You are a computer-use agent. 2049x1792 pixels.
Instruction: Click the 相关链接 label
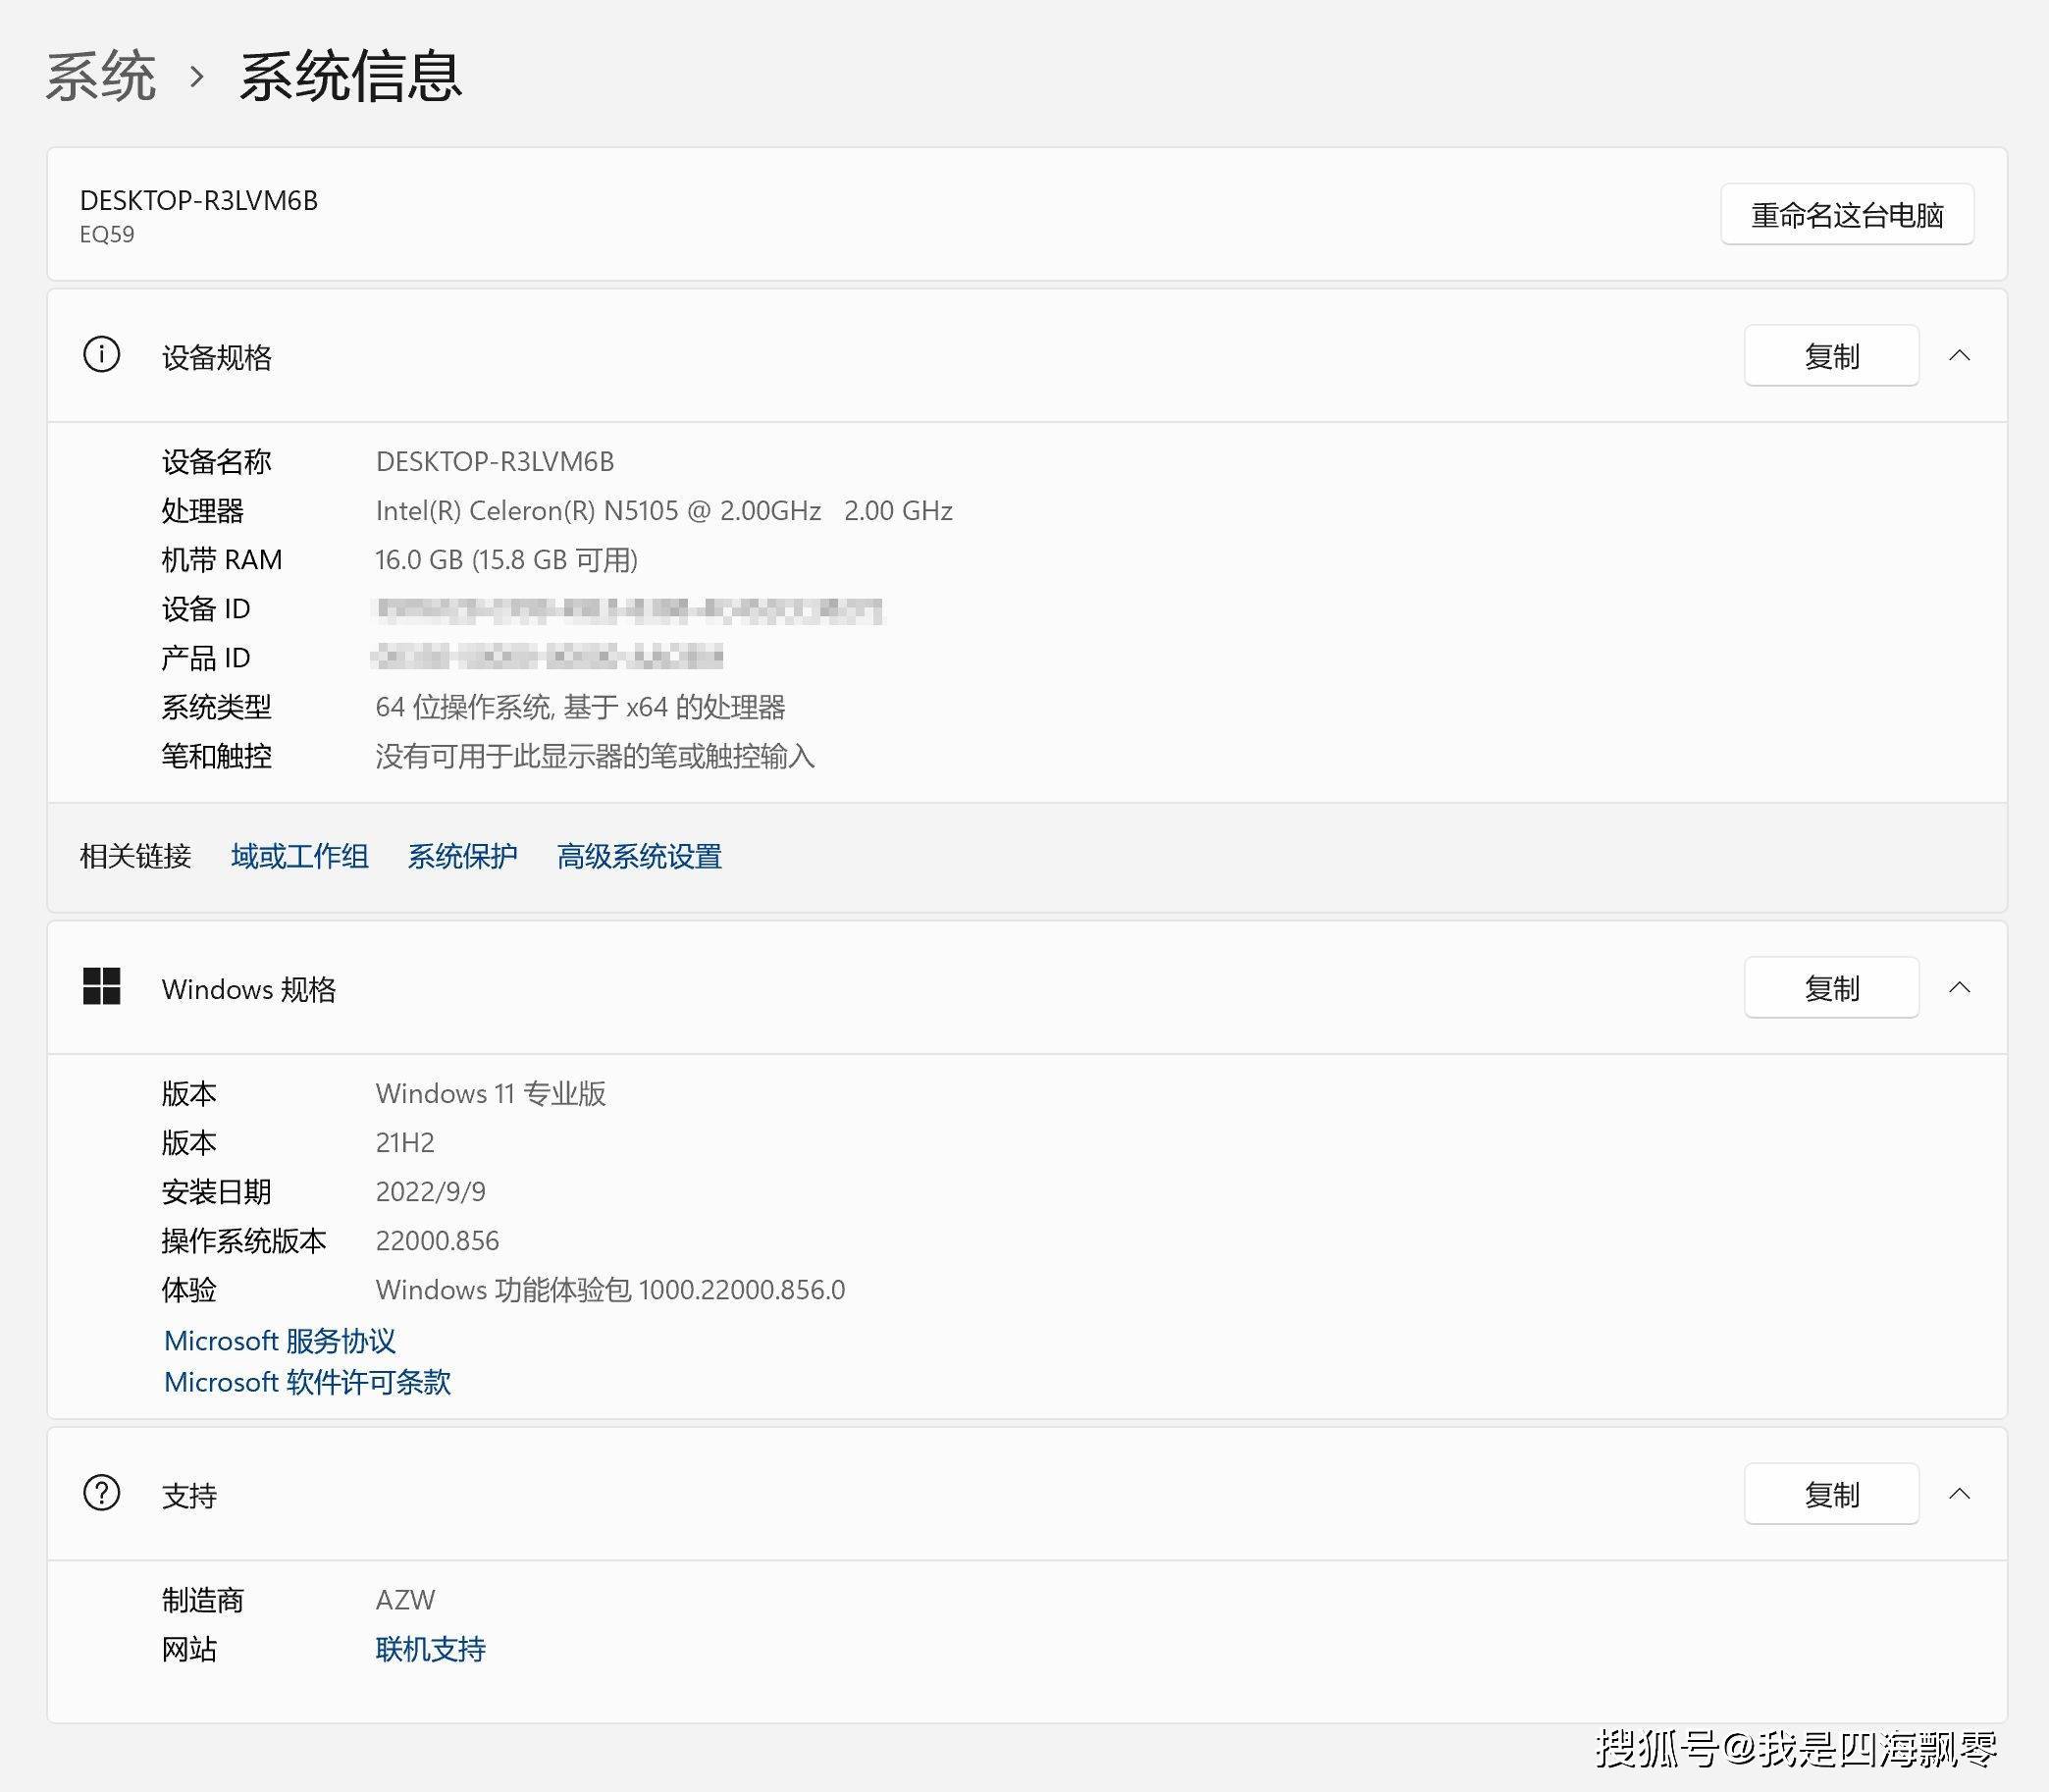[135, 856]
